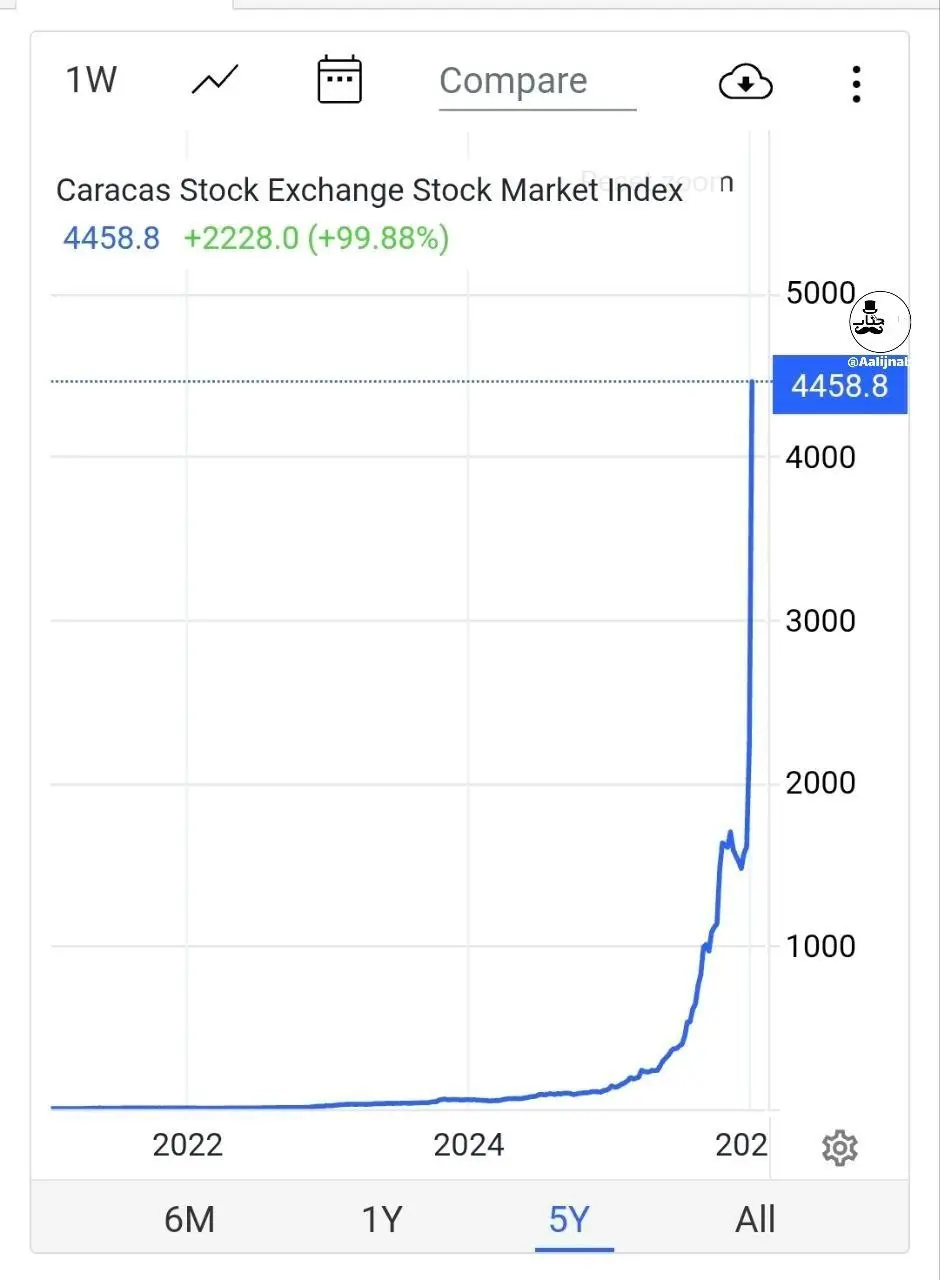Click the 2024 x-axis label
Screen dimensions: 940x1280
pos(468,1144)
